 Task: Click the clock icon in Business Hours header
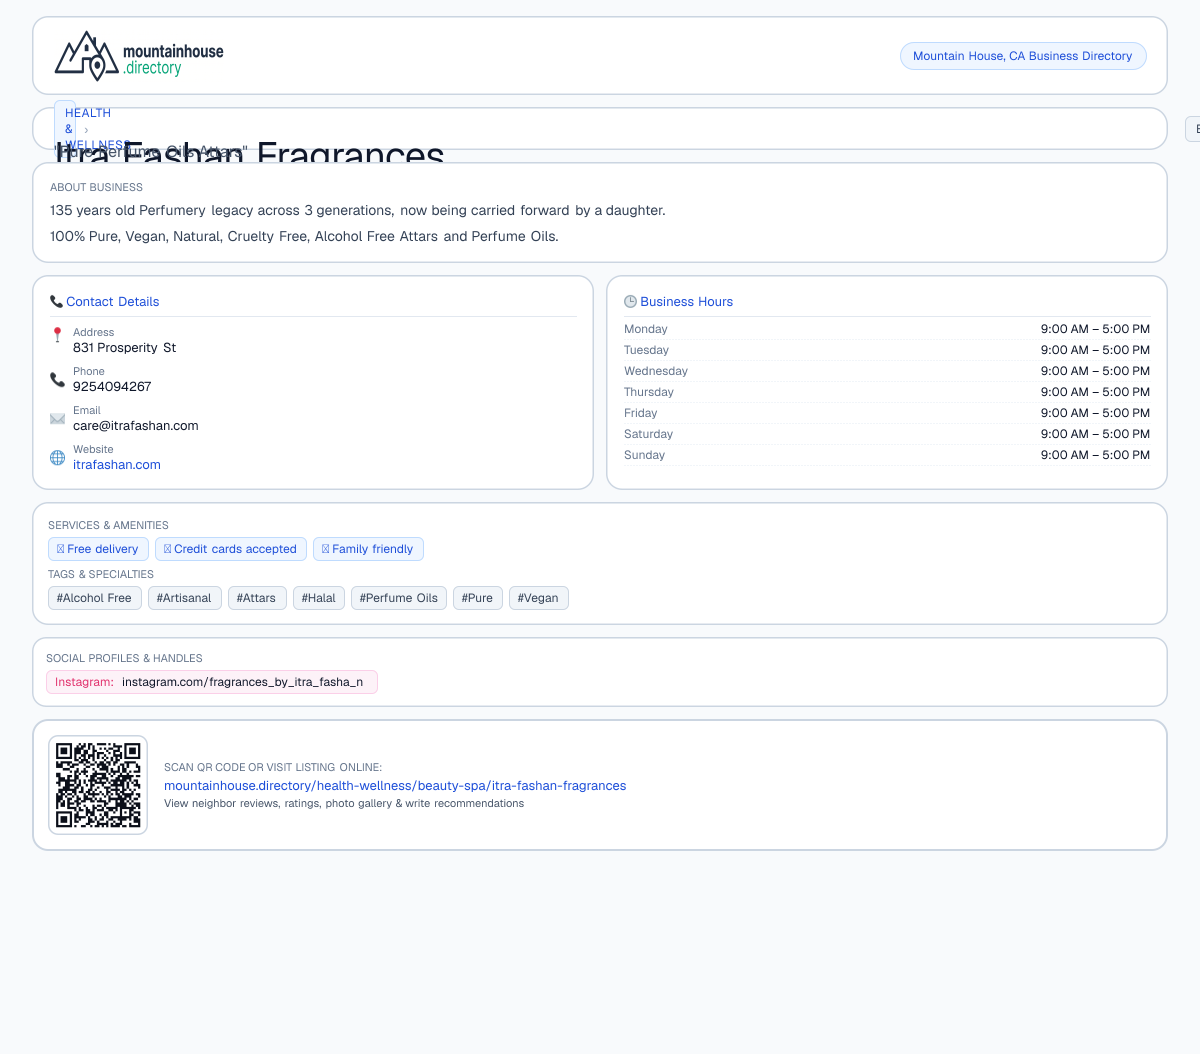[630, 302]
